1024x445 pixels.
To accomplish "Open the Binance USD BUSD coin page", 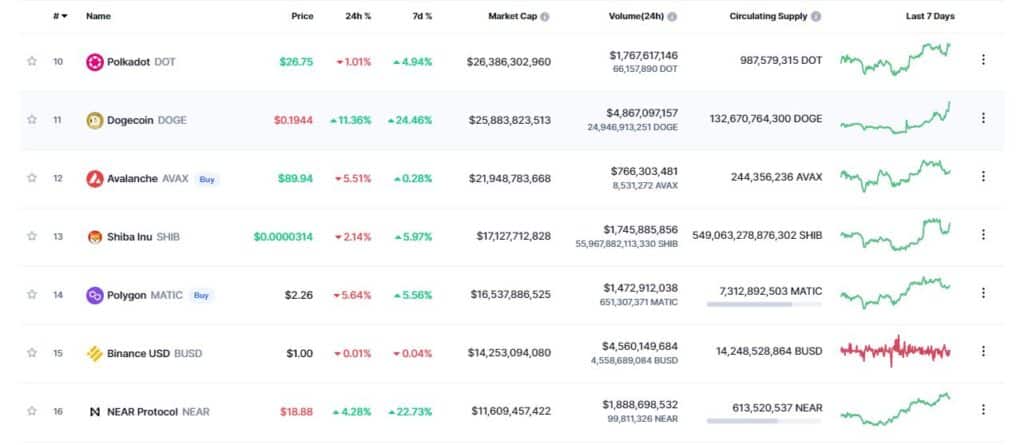I will point(154,354).
